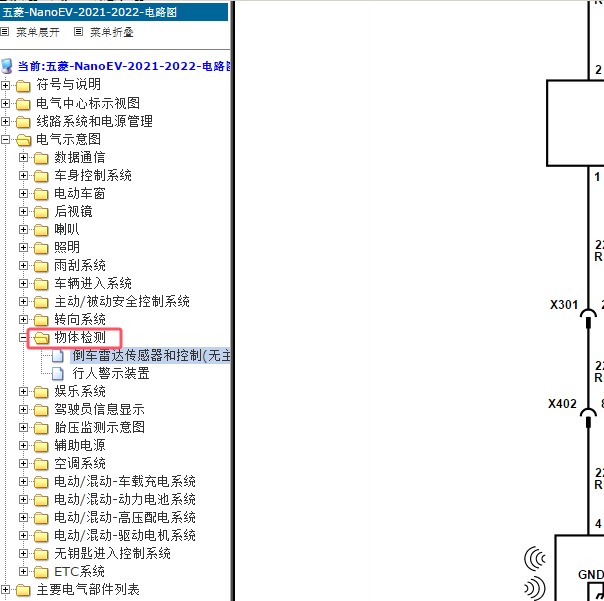Click the folder icon for 电动车窗
Image resolution: width=604 pixels, height=601 pixels.
click(41, 194)
